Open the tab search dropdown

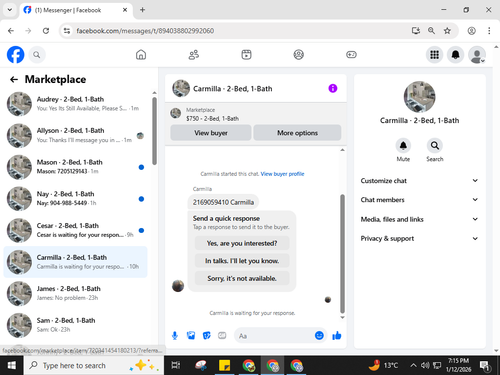tap(10, 10)
